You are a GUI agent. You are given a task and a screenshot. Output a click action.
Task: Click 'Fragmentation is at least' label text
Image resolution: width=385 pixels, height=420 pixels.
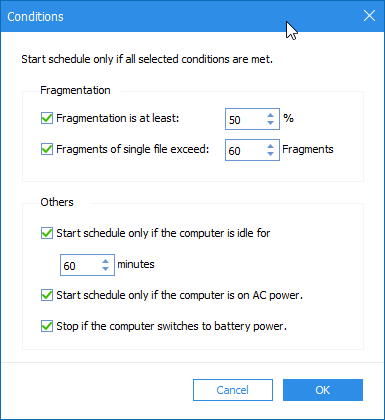pyautogui.click(x=118, y=118)
